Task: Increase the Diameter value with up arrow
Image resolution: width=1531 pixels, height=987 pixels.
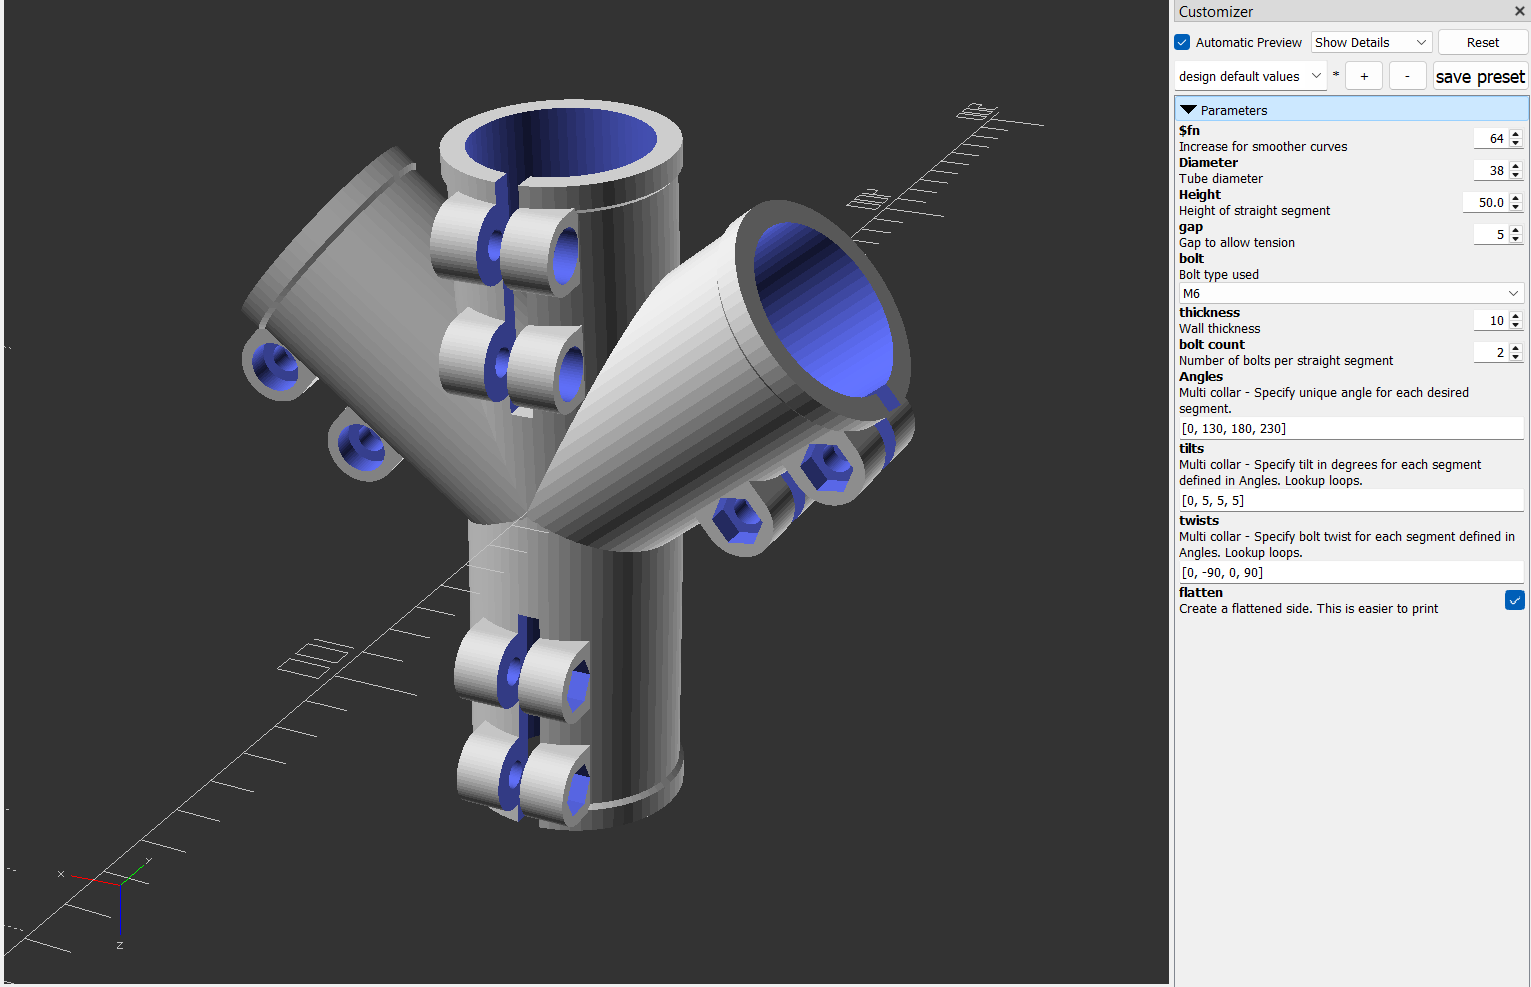Action: tap(1516, 166)
